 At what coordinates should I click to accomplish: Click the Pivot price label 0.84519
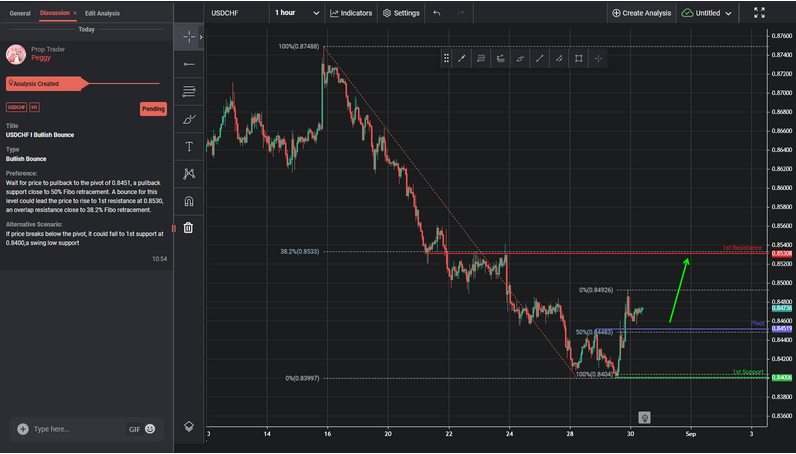click(x=782, y=329)
